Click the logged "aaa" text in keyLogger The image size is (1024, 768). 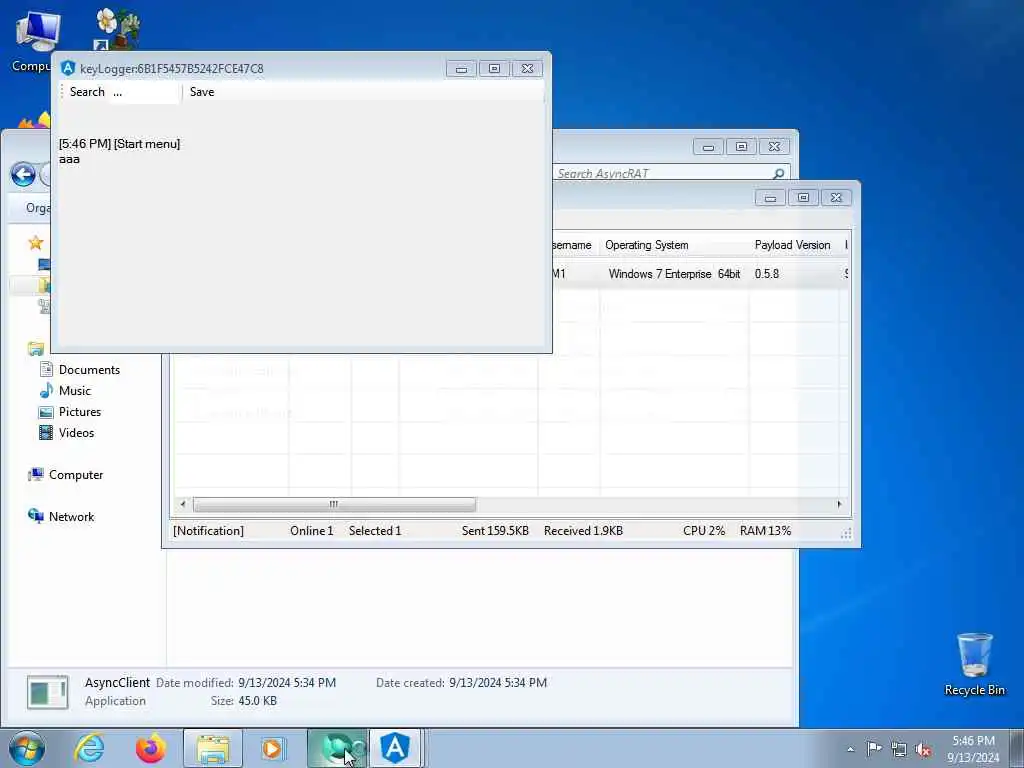69,159
